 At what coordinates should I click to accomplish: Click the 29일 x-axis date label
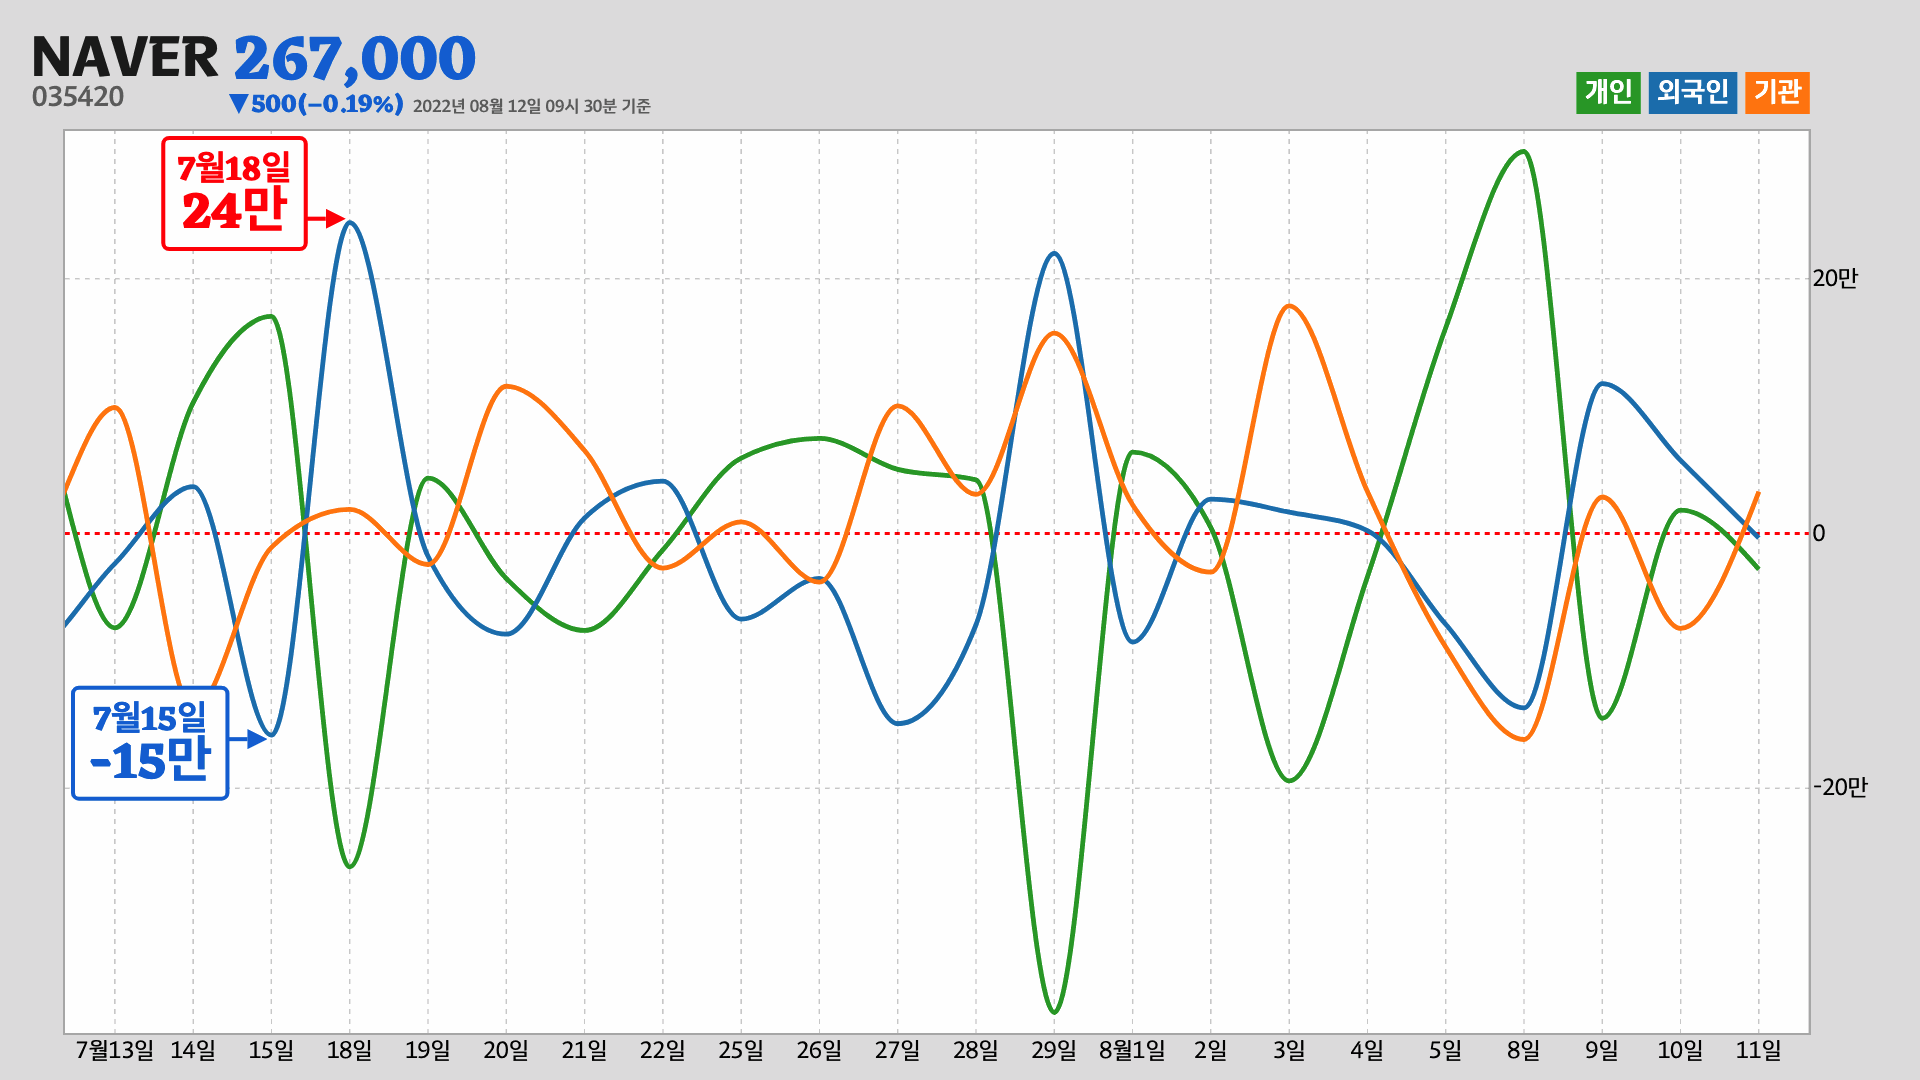click(1054, 1051)
